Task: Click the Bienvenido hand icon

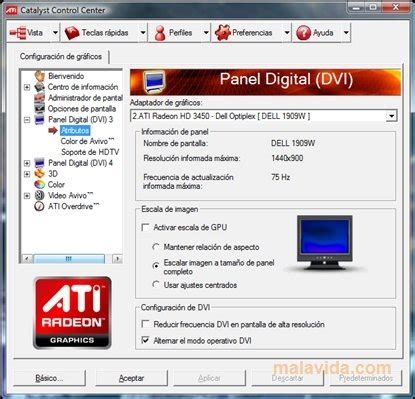Action: pos(40,76)
